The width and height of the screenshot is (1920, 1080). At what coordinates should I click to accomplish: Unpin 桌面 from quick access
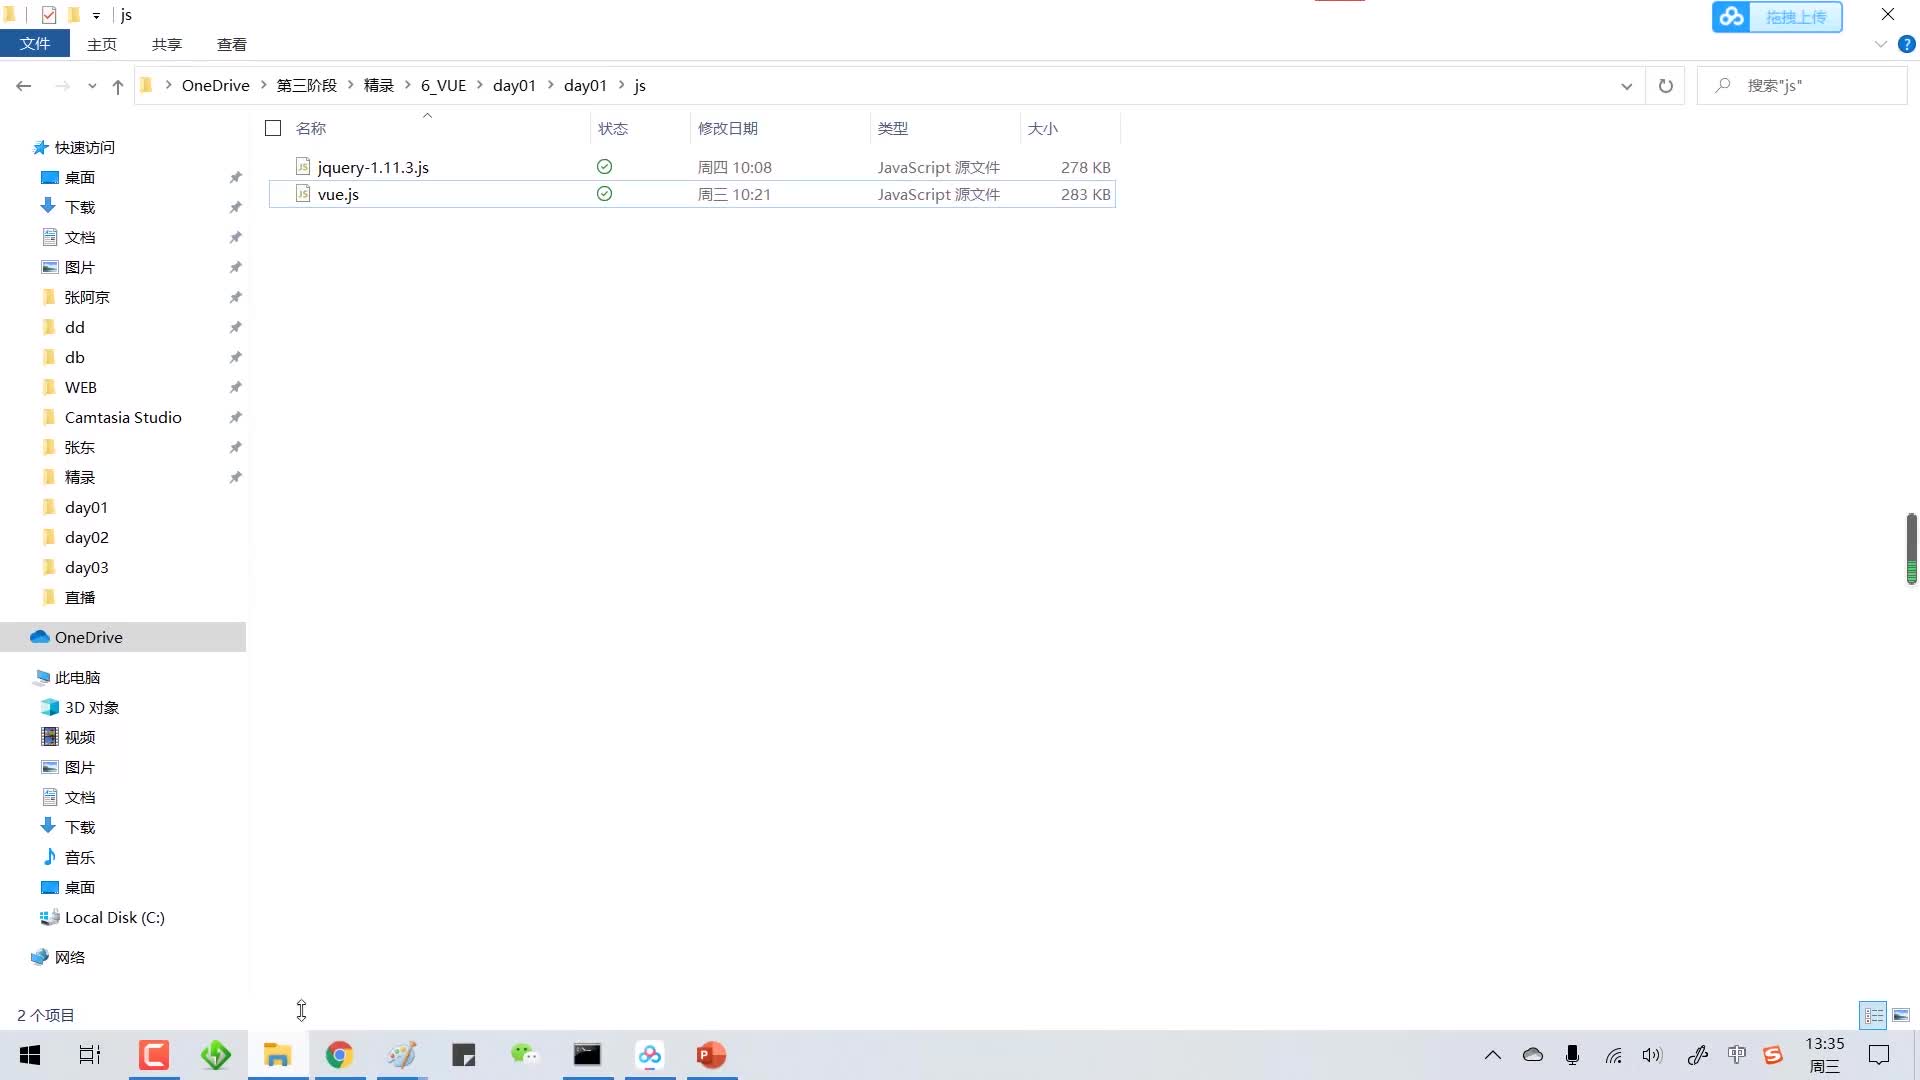click(x=235, y=177)
